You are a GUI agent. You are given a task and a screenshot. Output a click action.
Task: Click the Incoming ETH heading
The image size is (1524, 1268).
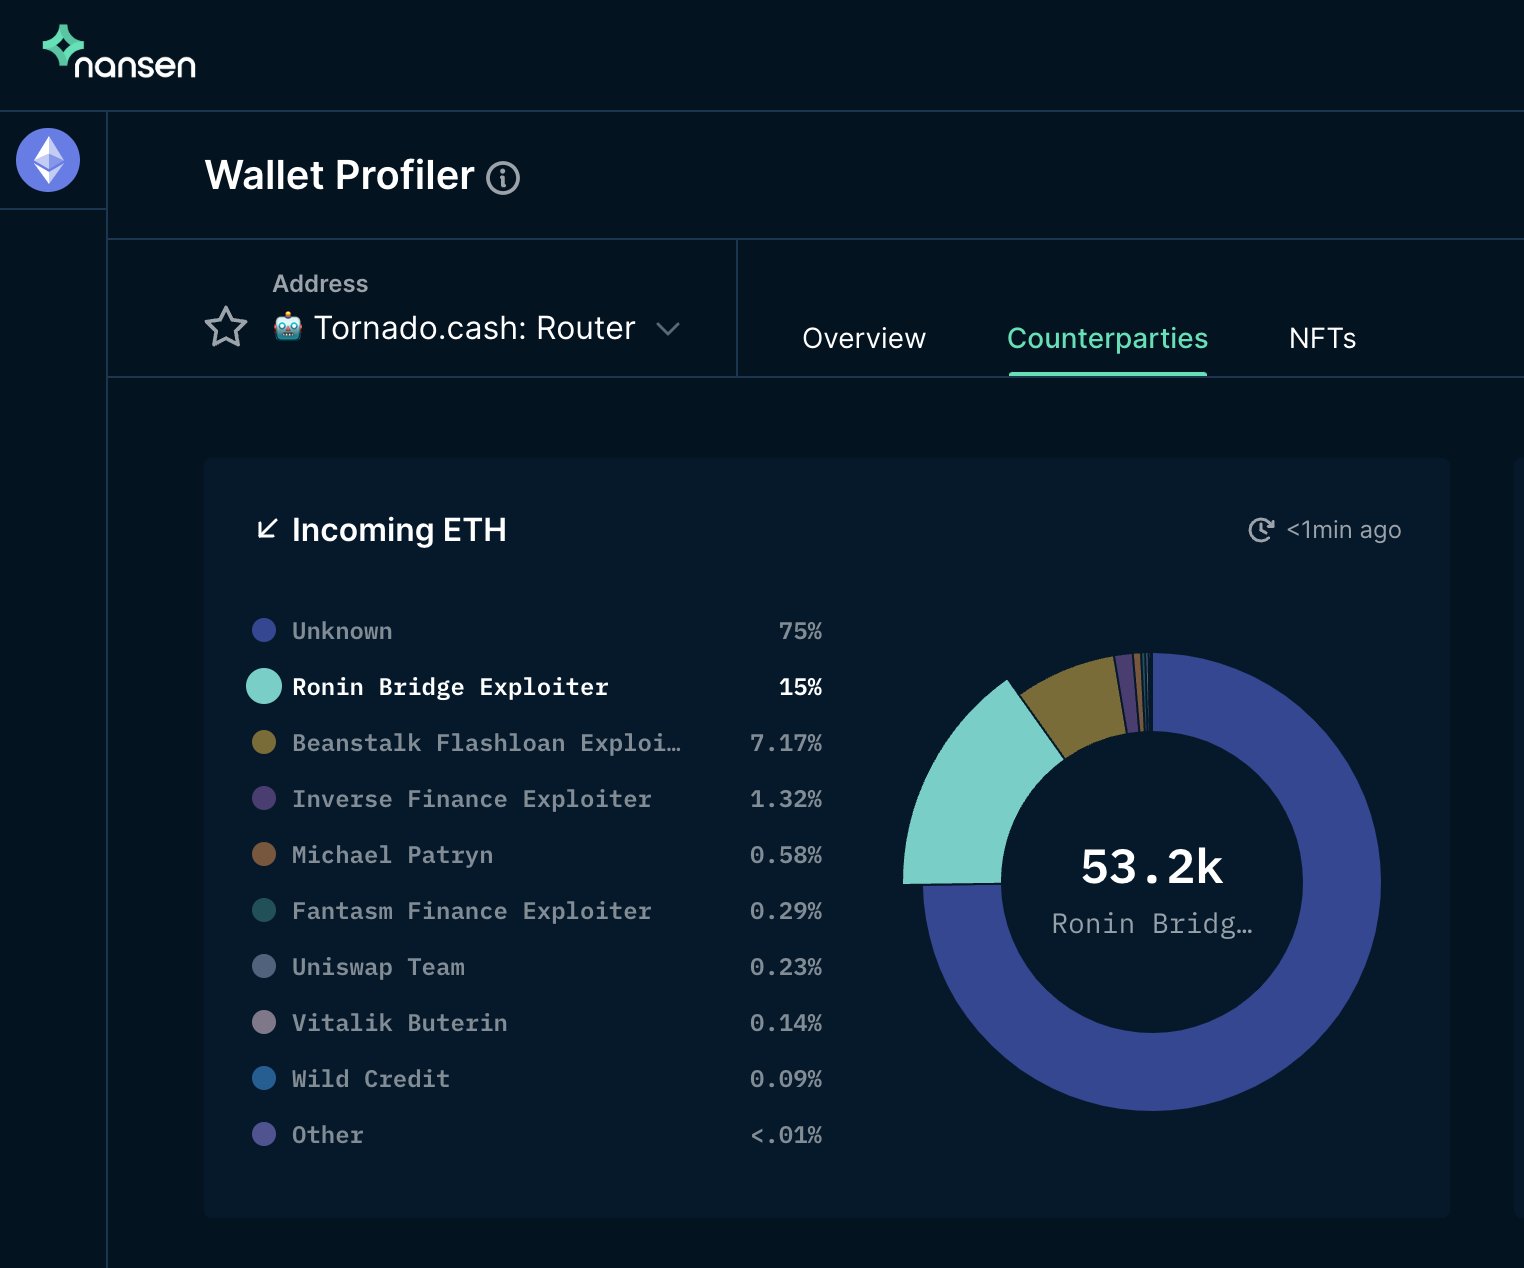pos(399,530)
